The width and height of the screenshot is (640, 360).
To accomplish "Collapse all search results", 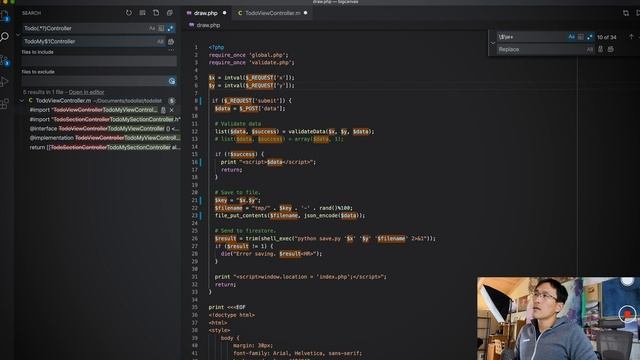I will point(170,13).
